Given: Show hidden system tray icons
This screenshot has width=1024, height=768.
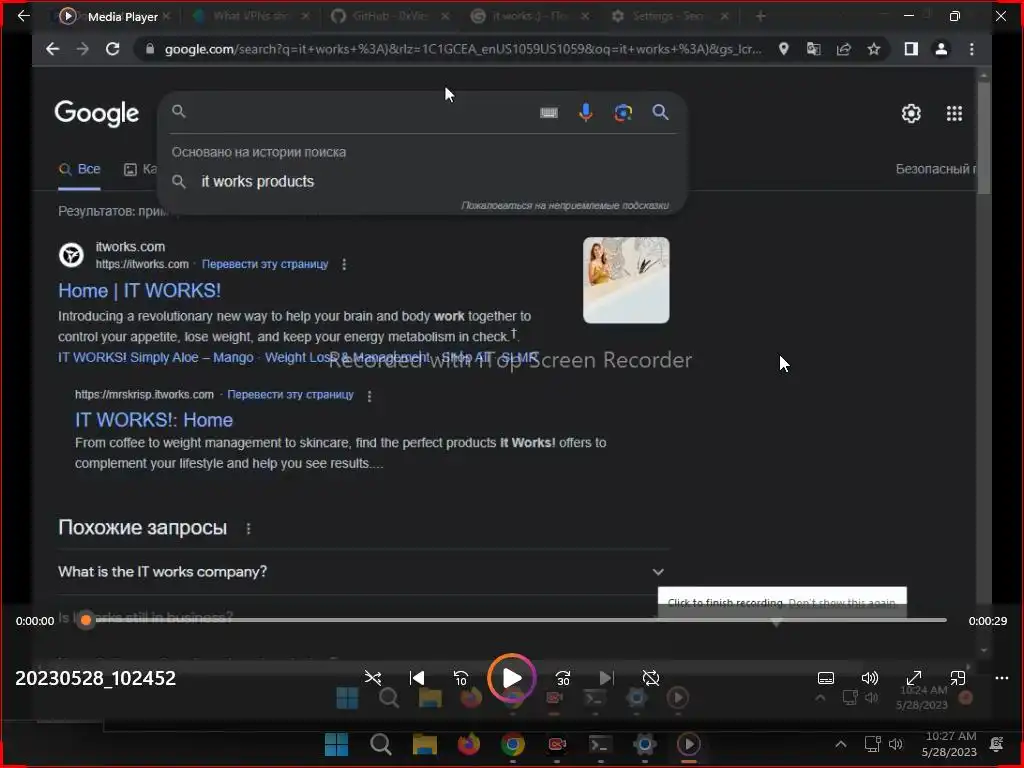Looking at the screenshot, I should [840, 744].
